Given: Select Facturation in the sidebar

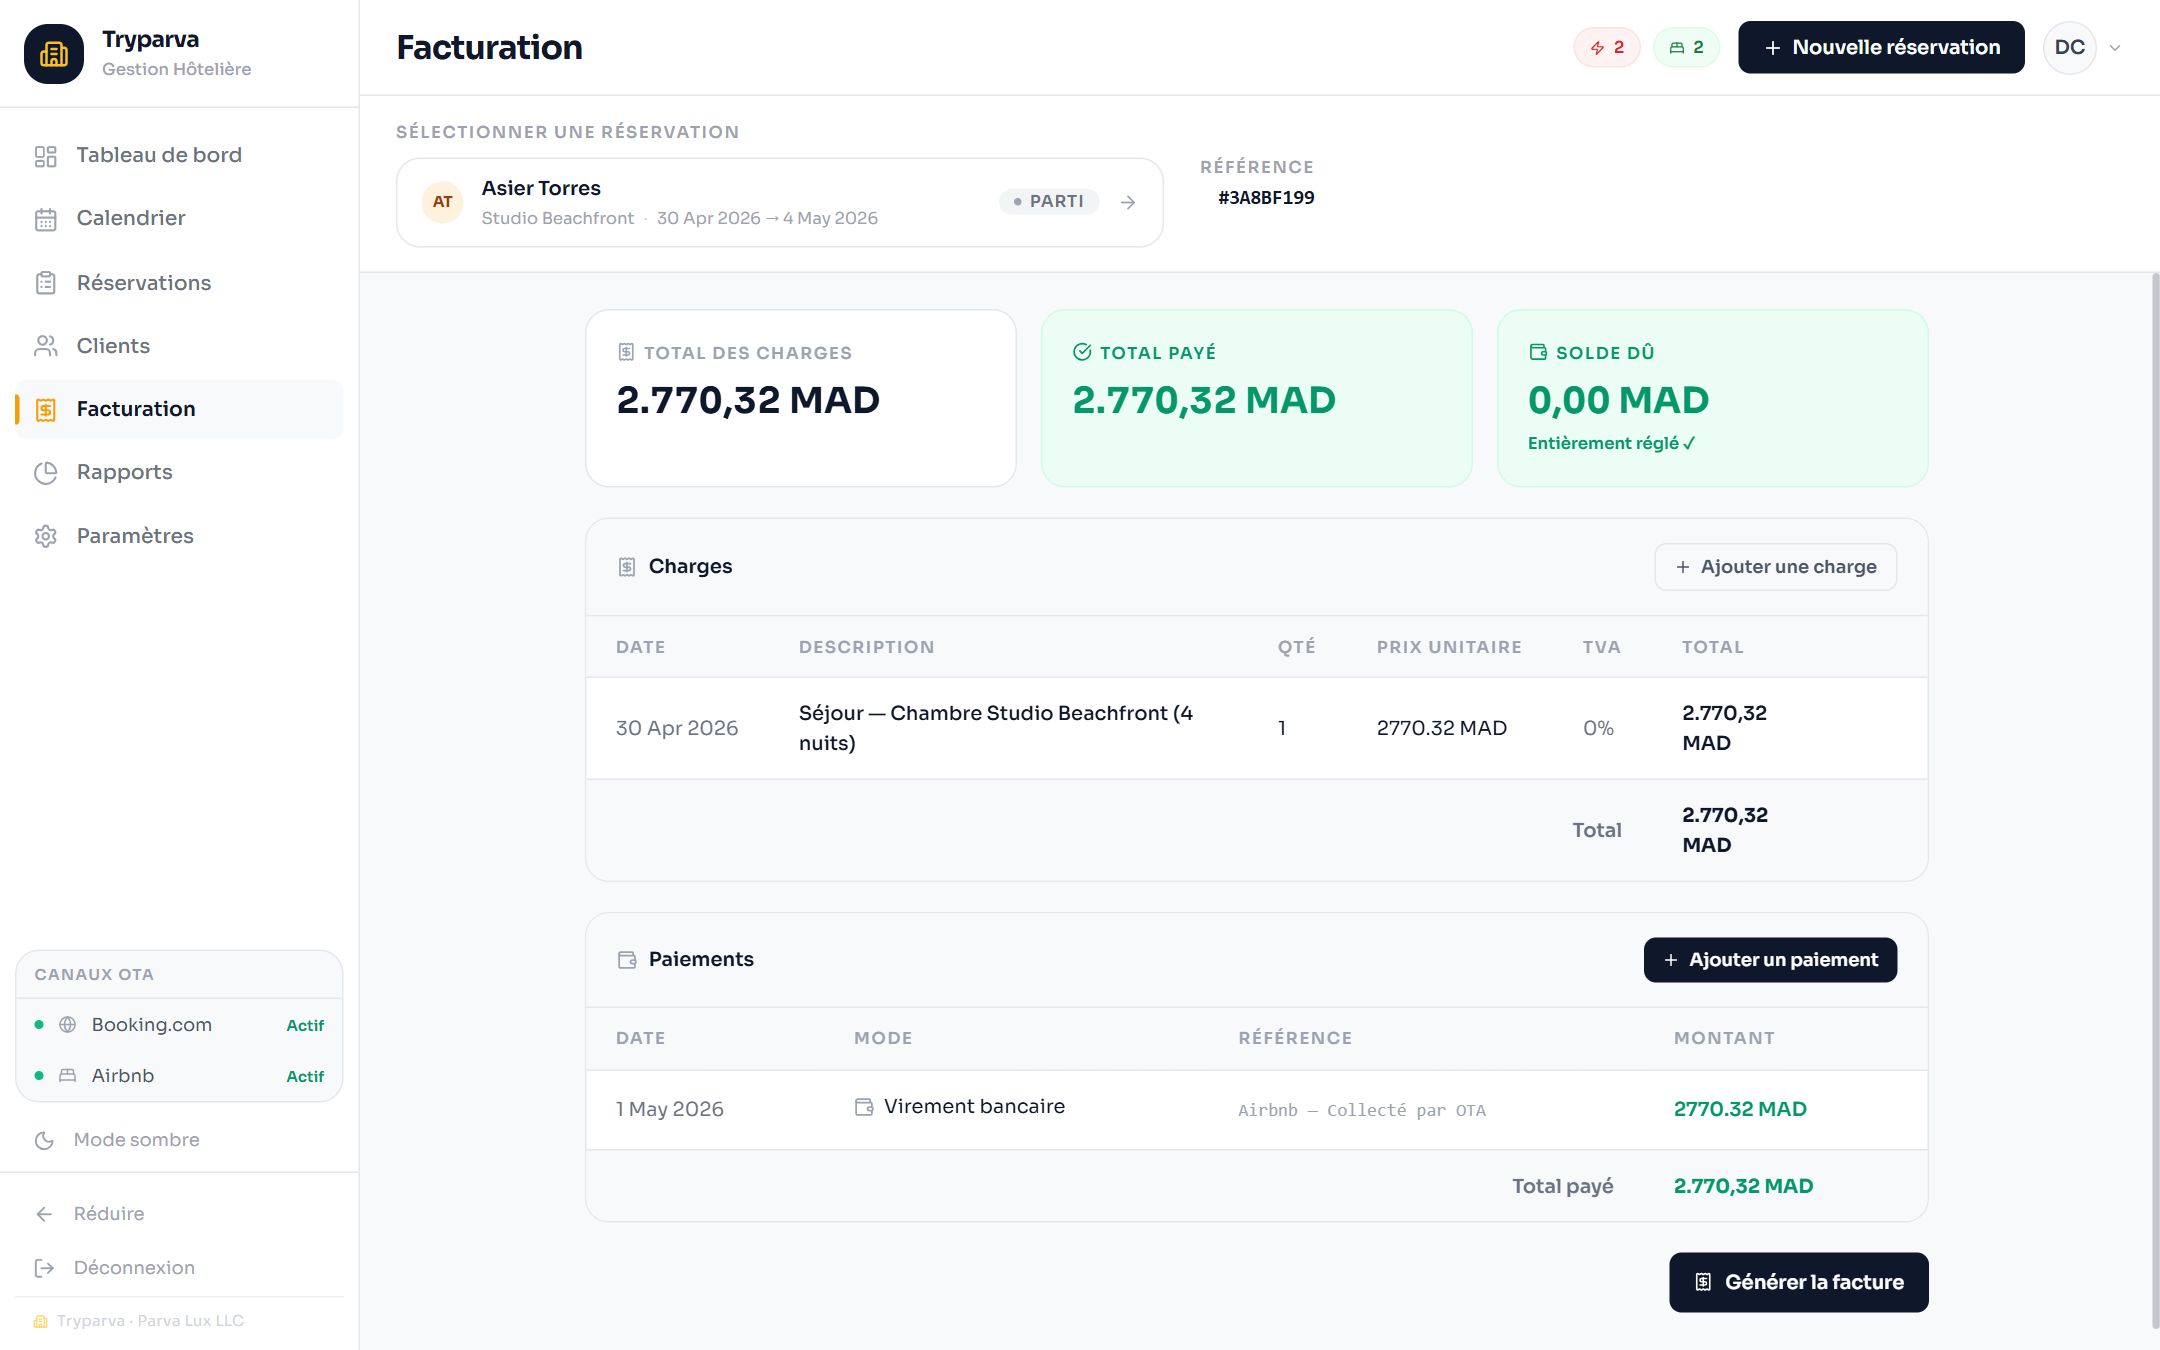Looking at the screenshot, I should click(x=179, y=409).
